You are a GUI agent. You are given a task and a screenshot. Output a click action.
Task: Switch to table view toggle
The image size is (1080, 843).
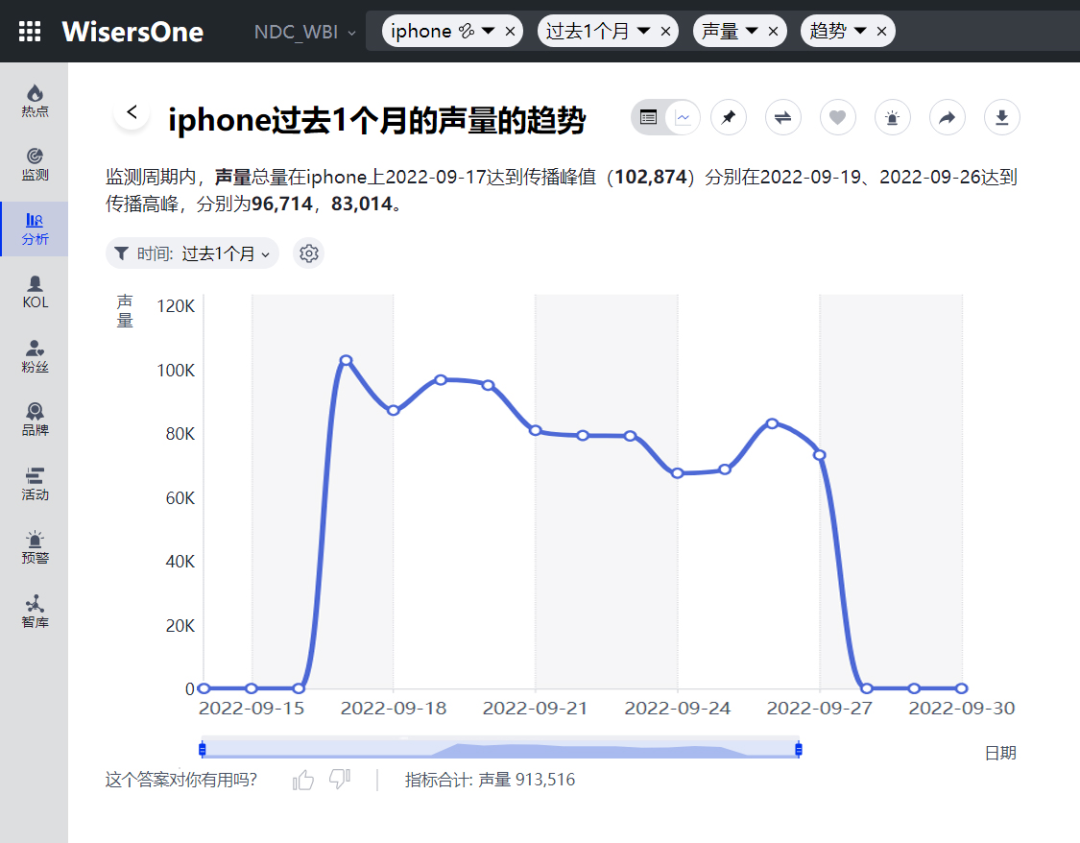click(x=648, y=117)
